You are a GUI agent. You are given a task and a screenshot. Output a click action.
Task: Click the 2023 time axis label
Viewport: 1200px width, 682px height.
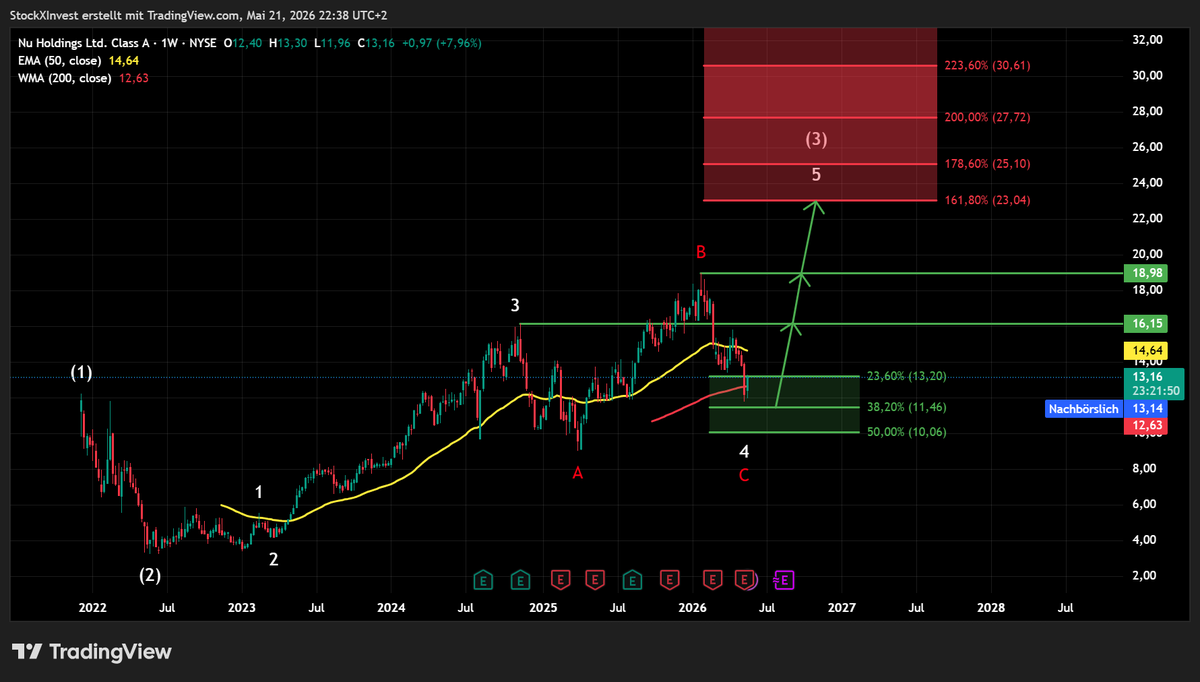(x=242, y=607)
